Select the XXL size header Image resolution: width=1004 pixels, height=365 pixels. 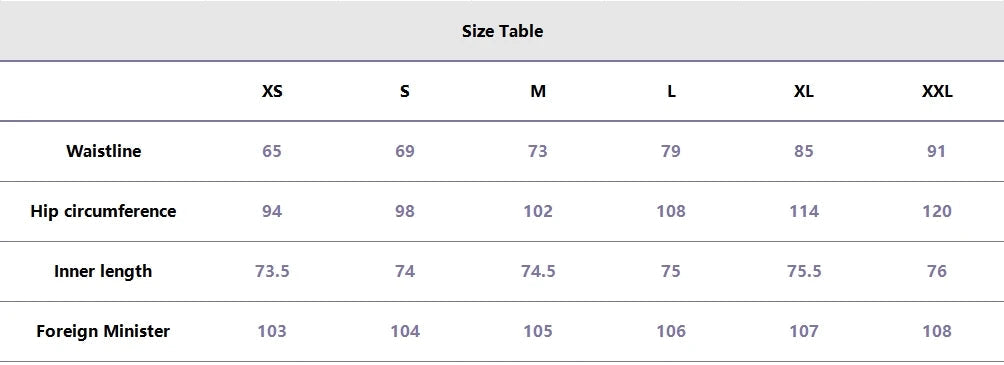(x=937, y=91)
